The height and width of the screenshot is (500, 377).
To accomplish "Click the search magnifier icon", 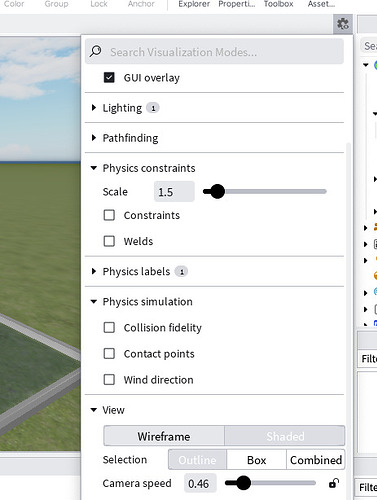I will tap(96, 51).
